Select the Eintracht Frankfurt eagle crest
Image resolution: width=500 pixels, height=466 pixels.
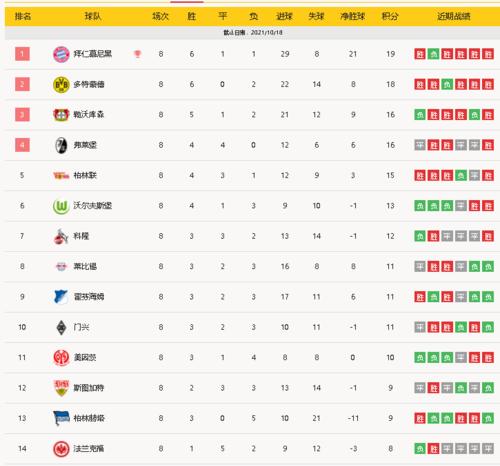coord(61,449)
